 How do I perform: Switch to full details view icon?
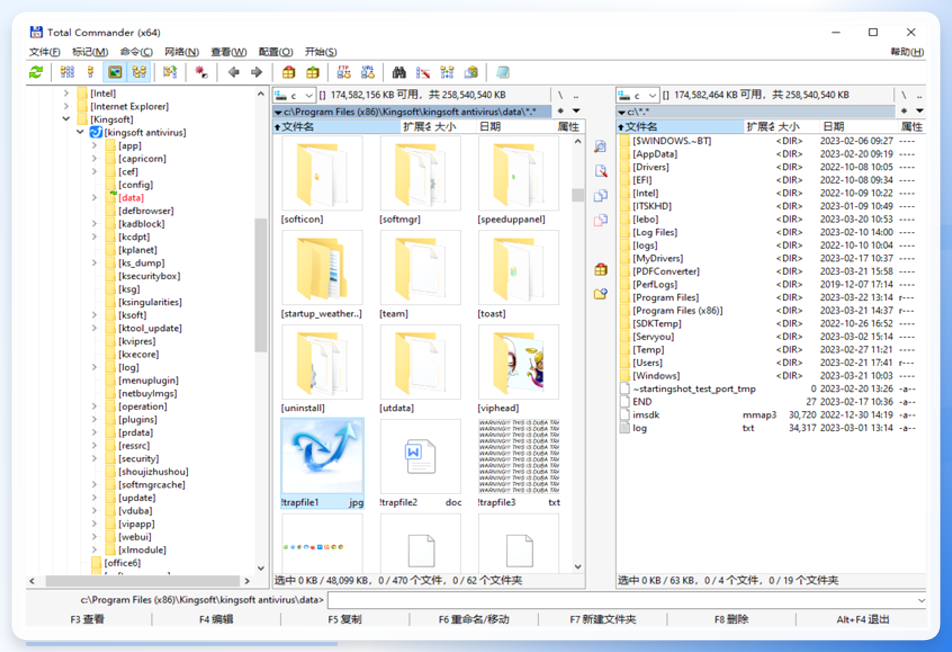pos(91,72)
